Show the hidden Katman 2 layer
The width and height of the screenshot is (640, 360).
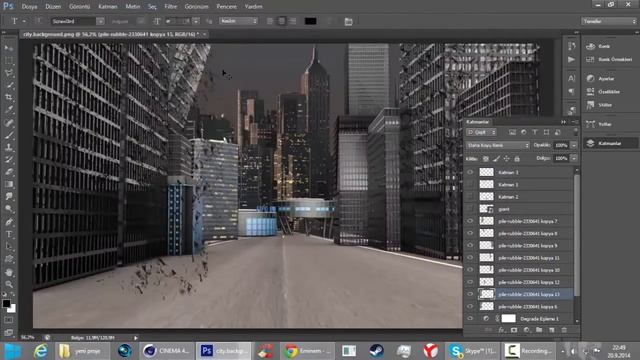(470, 197)
